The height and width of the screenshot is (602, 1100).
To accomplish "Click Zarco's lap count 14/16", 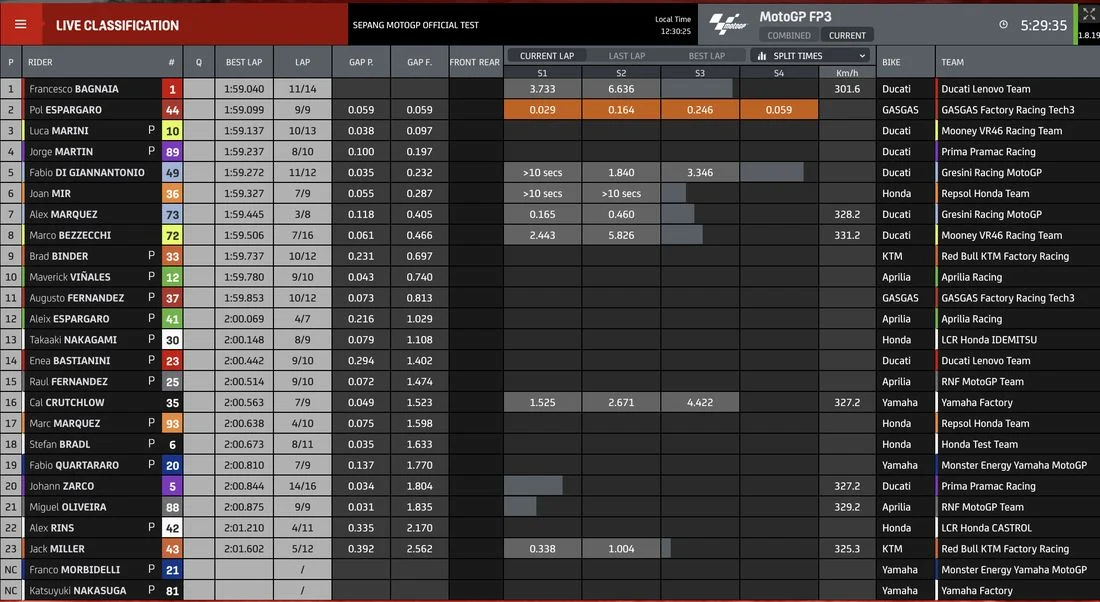I will (x=302, y=486).
